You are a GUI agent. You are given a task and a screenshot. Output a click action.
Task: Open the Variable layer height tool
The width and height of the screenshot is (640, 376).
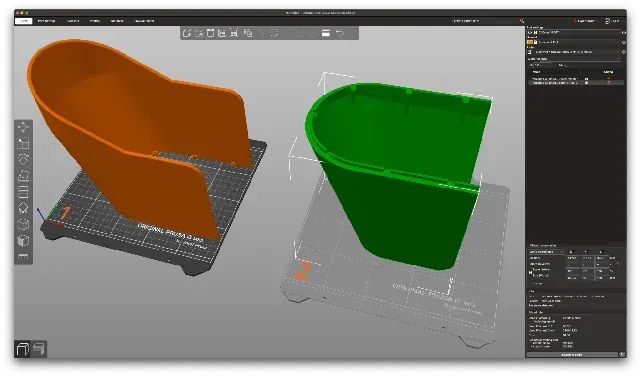coord(325,33)
